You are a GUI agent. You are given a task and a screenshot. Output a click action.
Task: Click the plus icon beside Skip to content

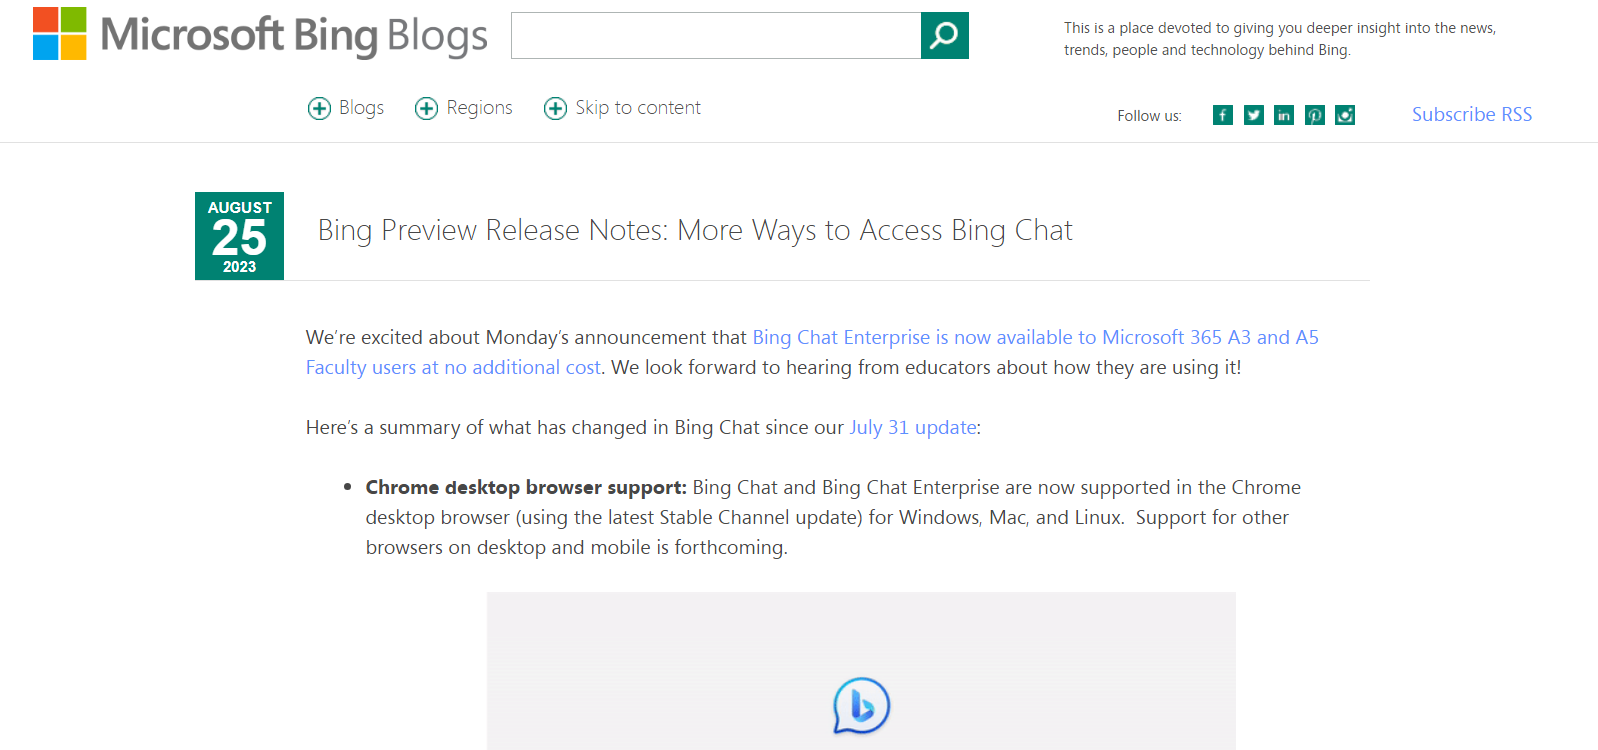(555, 108)
